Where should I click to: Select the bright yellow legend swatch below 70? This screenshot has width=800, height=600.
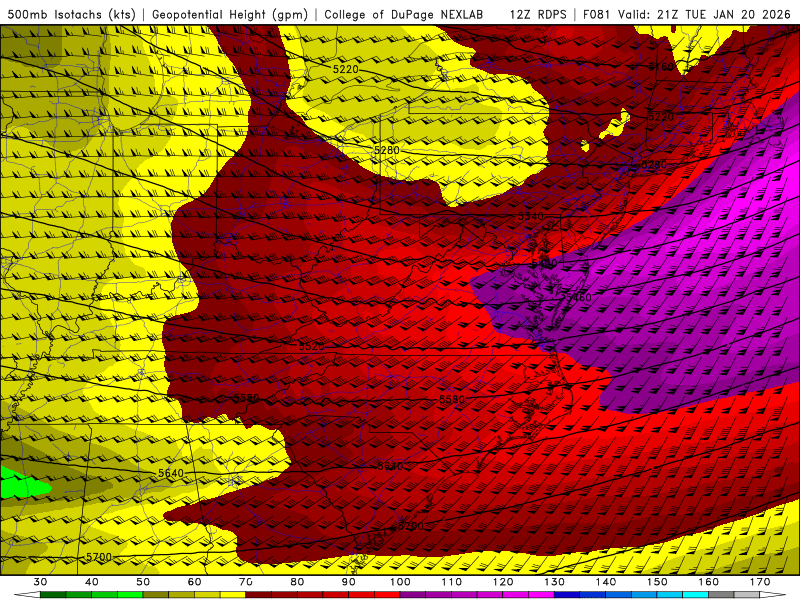(x=233, y=595)
